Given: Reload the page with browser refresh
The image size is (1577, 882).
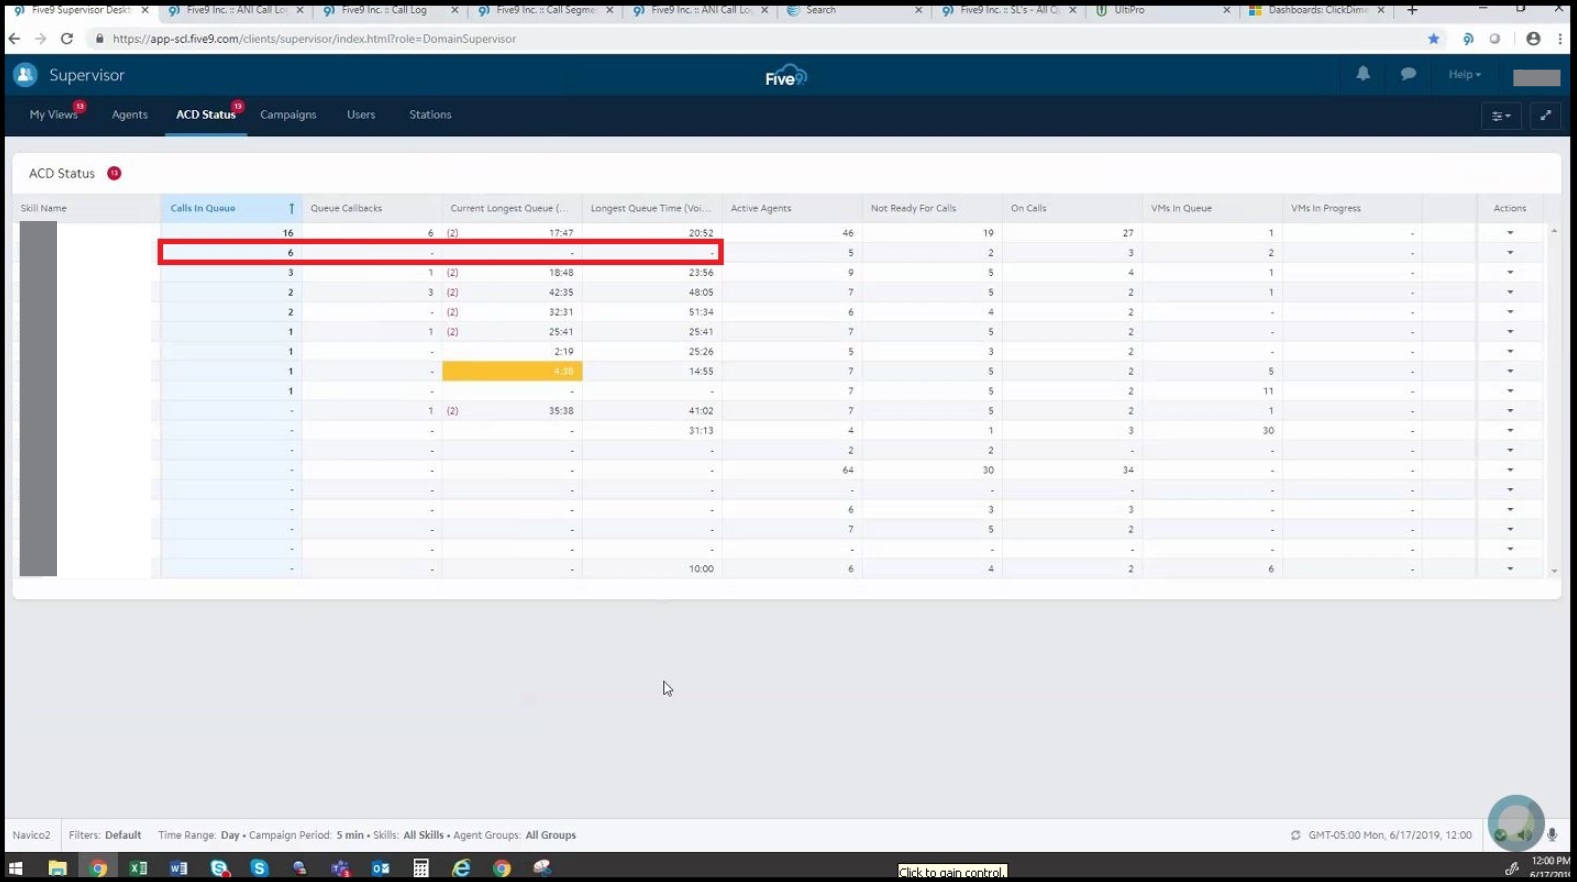Looking at the screenshot, I should click(67, 39).
